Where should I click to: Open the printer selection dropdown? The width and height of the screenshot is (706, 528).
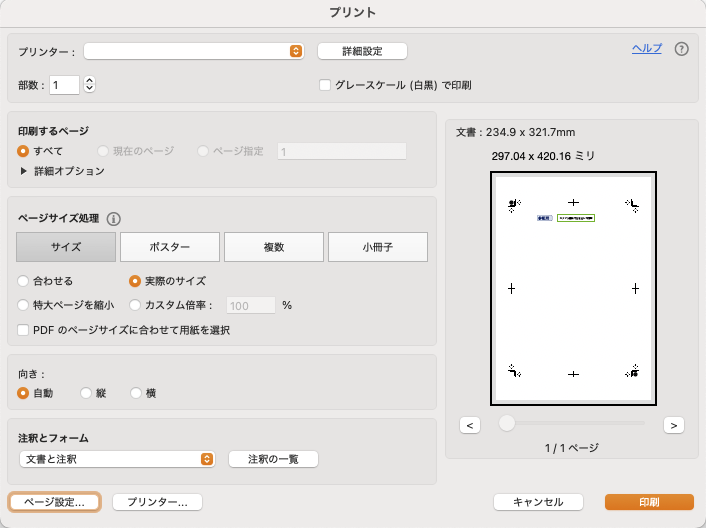pos(194,51)
